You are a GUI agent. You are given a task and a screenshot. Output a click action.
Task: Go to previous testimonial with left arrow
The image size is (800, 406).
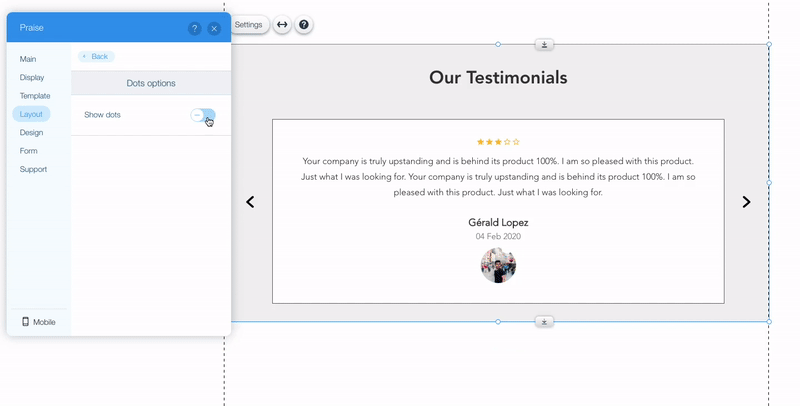[250, 202]
